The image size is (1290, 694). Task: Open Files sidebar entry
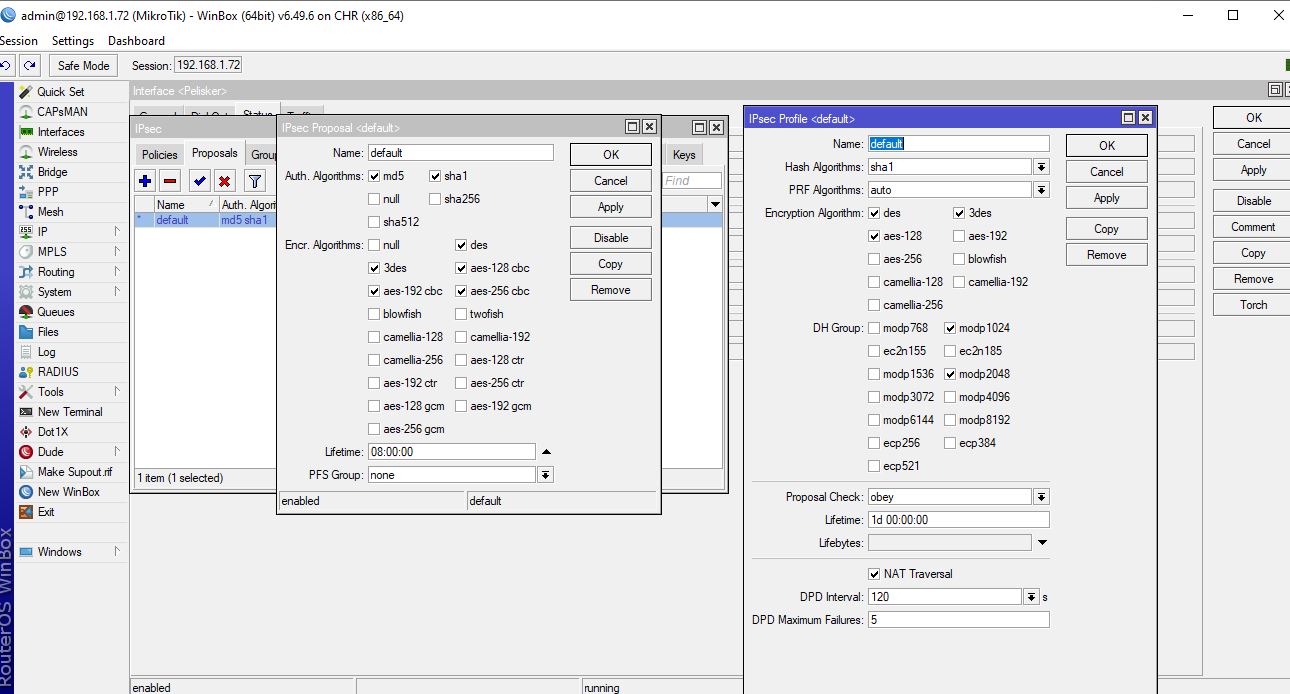pyautogui.click(x=48, y=332)
